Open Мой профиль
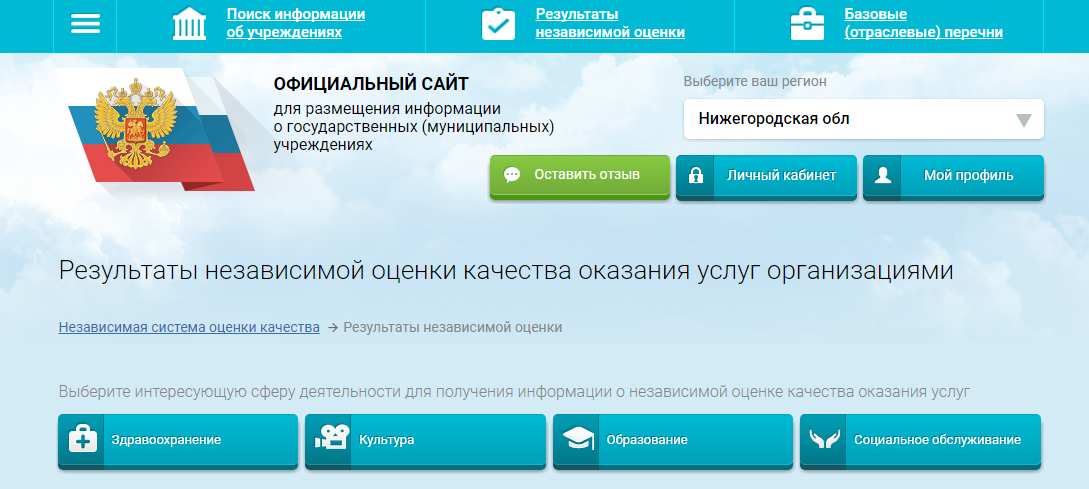 (953, 177)
